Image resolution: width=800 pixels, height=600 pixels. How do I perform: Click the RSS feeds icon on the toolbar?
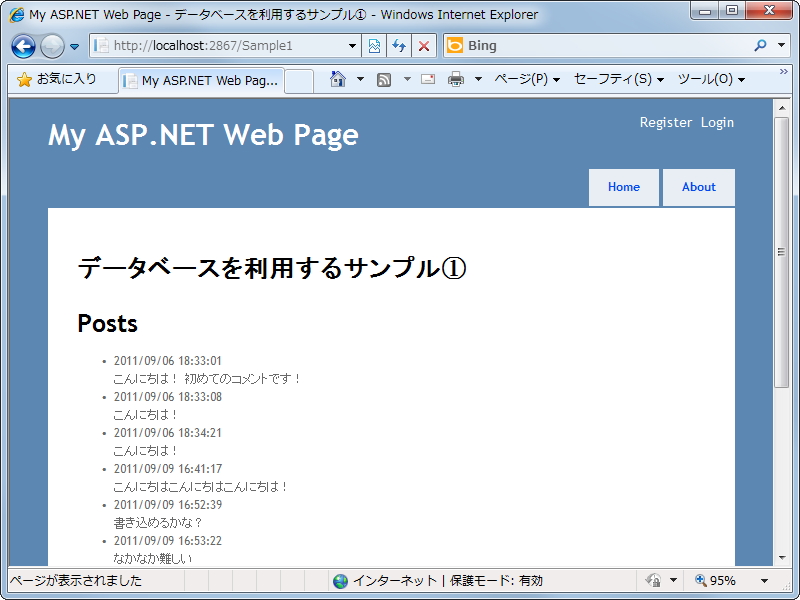(x=383, y=78)
